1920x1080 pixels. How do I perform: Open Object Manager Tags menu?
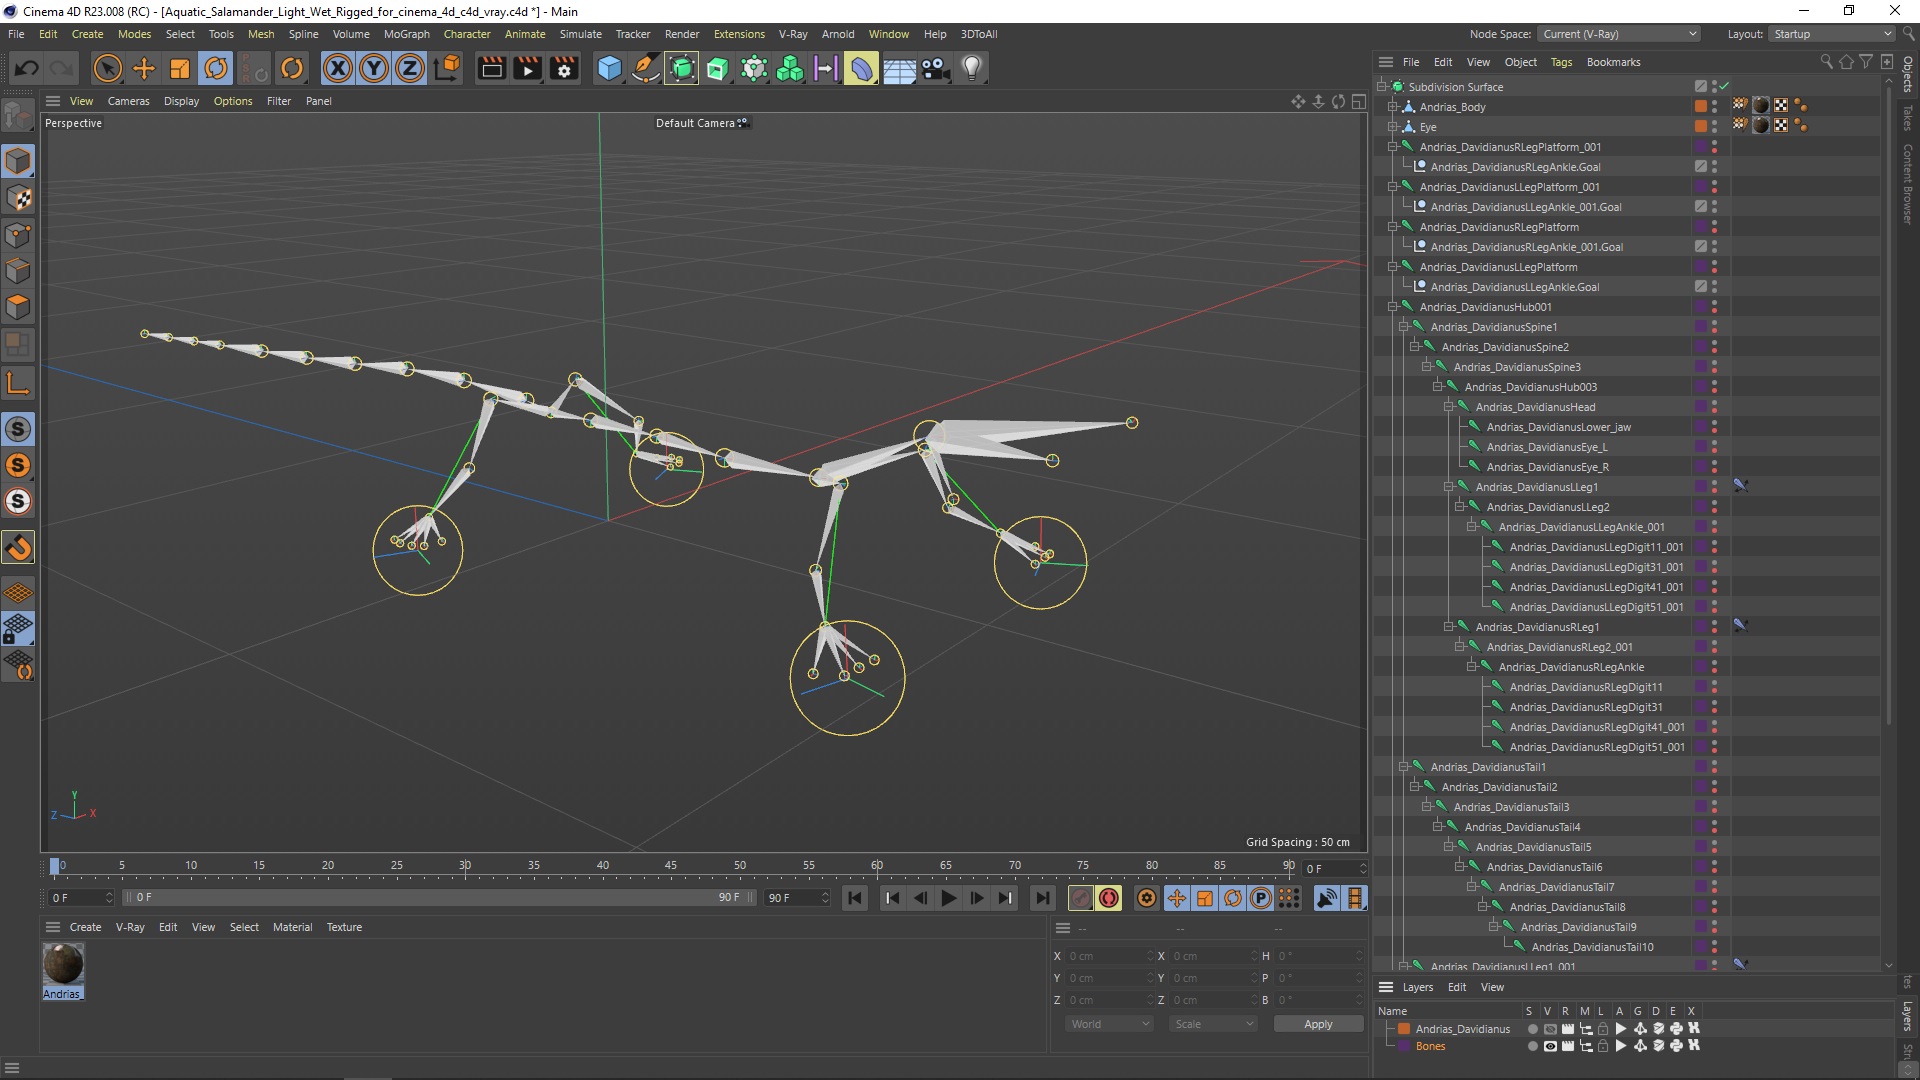tap(1561, 62)
